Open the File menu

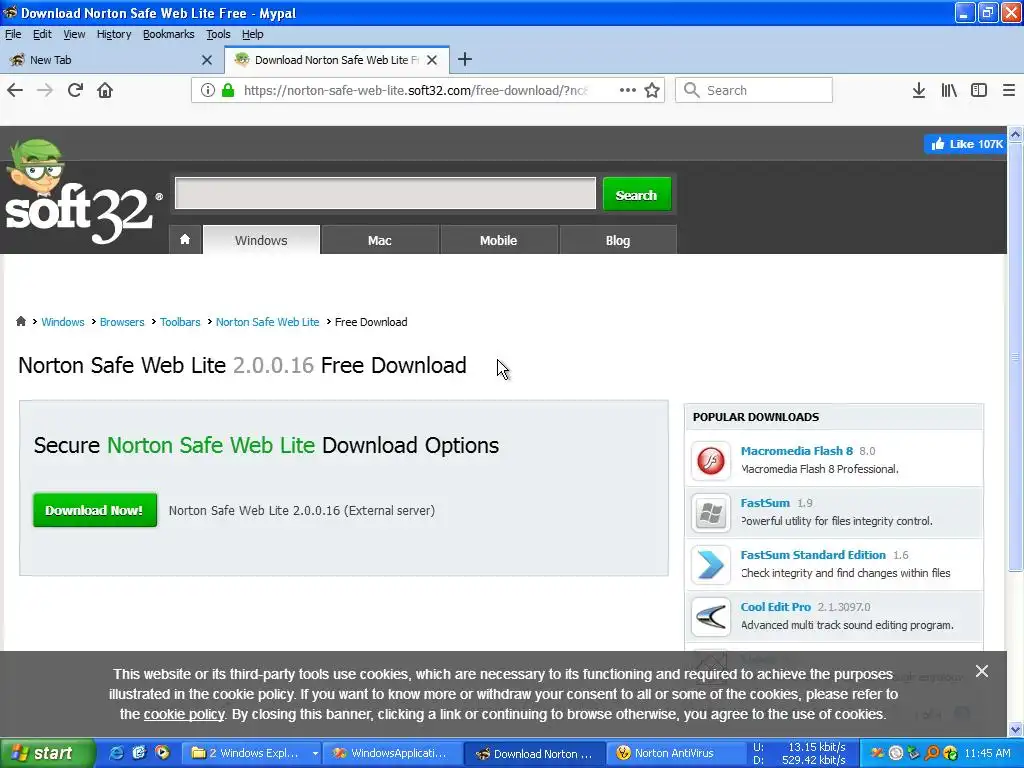tap(13, 34)
